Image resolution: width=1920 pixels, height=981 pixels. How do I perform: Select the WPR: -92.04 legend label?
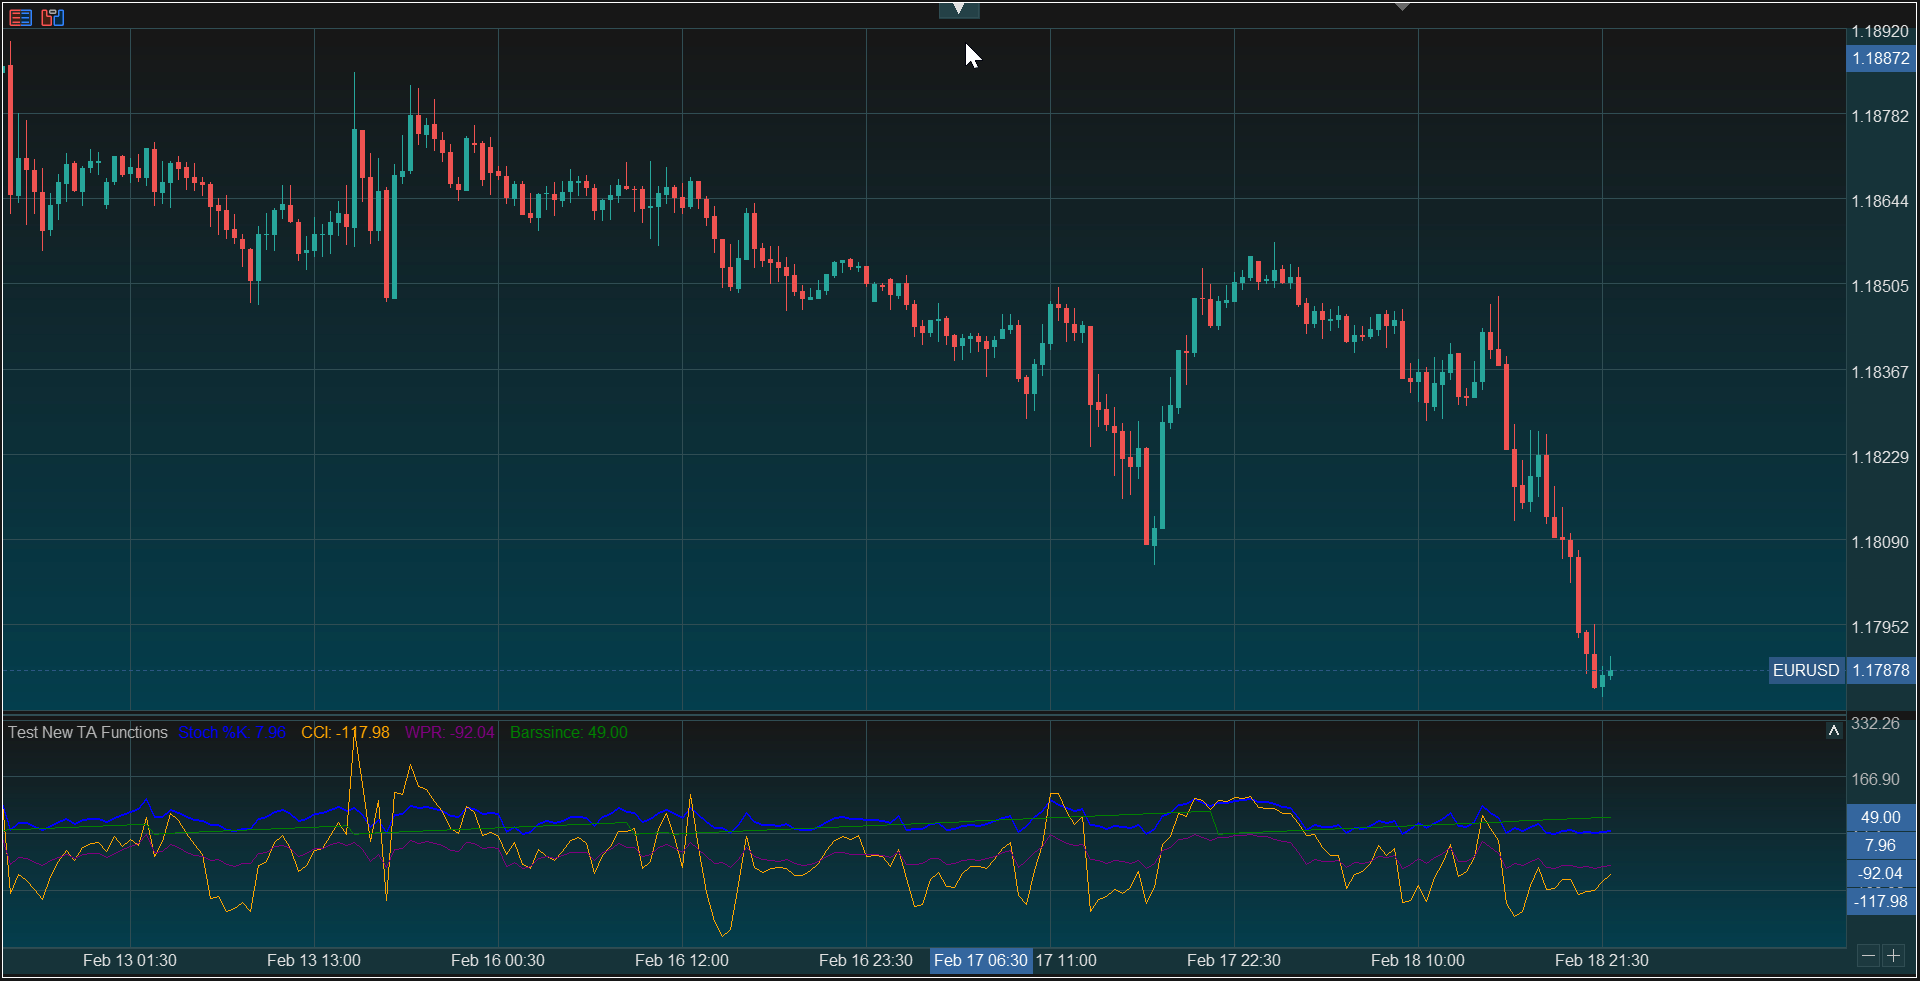click(449, 732)
